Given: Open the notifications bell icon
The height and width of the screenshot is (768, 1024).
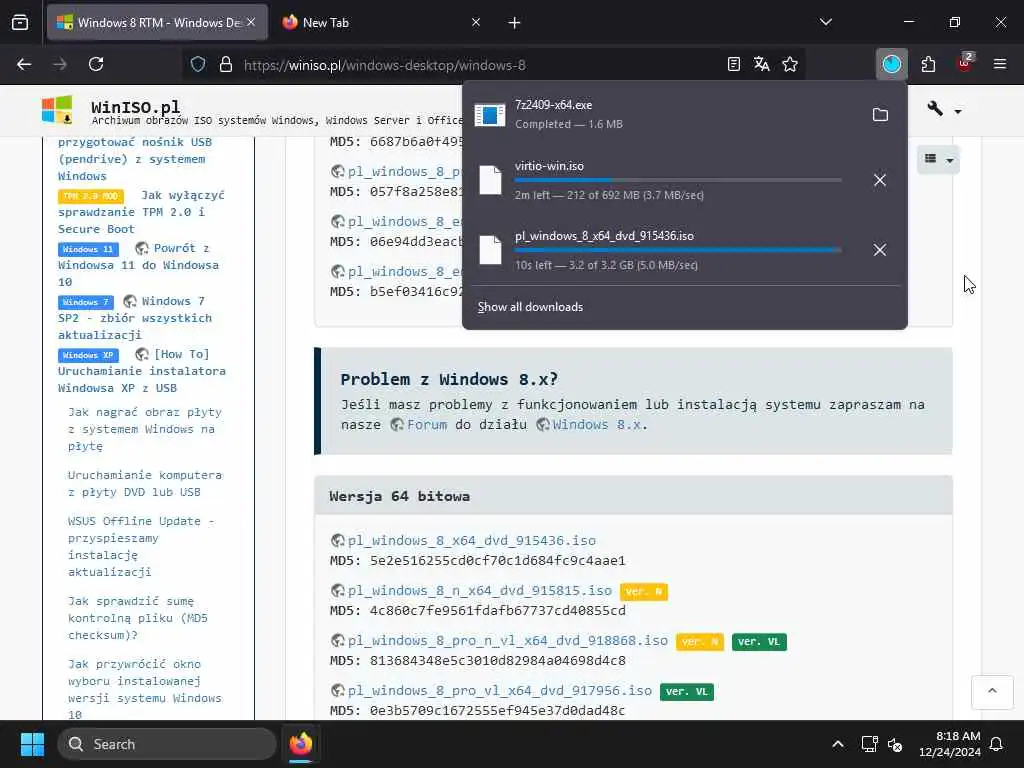Looking at the screenshot, I should (997, 744).
